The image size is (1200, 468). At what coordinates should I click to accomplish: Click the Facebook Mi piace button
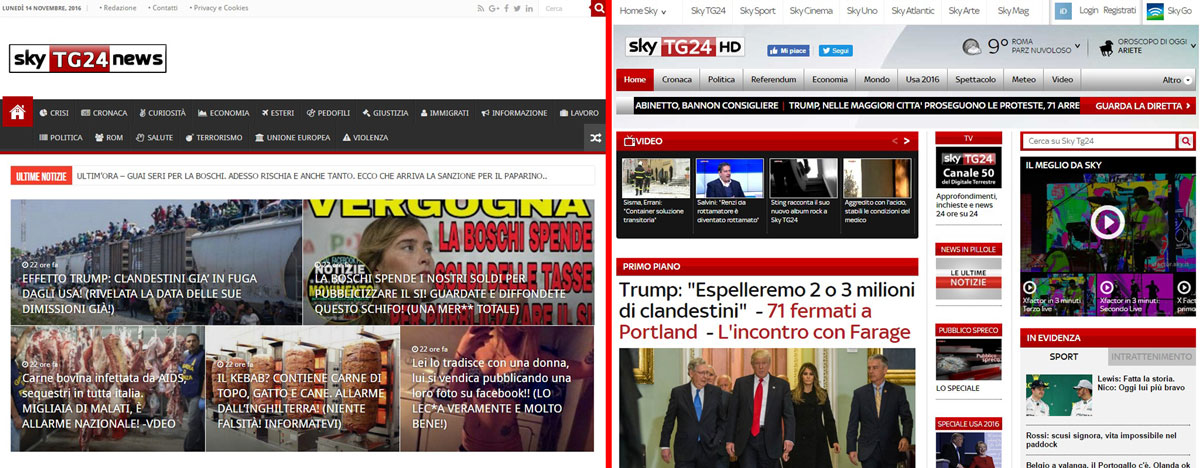click(x=789, y=50)
